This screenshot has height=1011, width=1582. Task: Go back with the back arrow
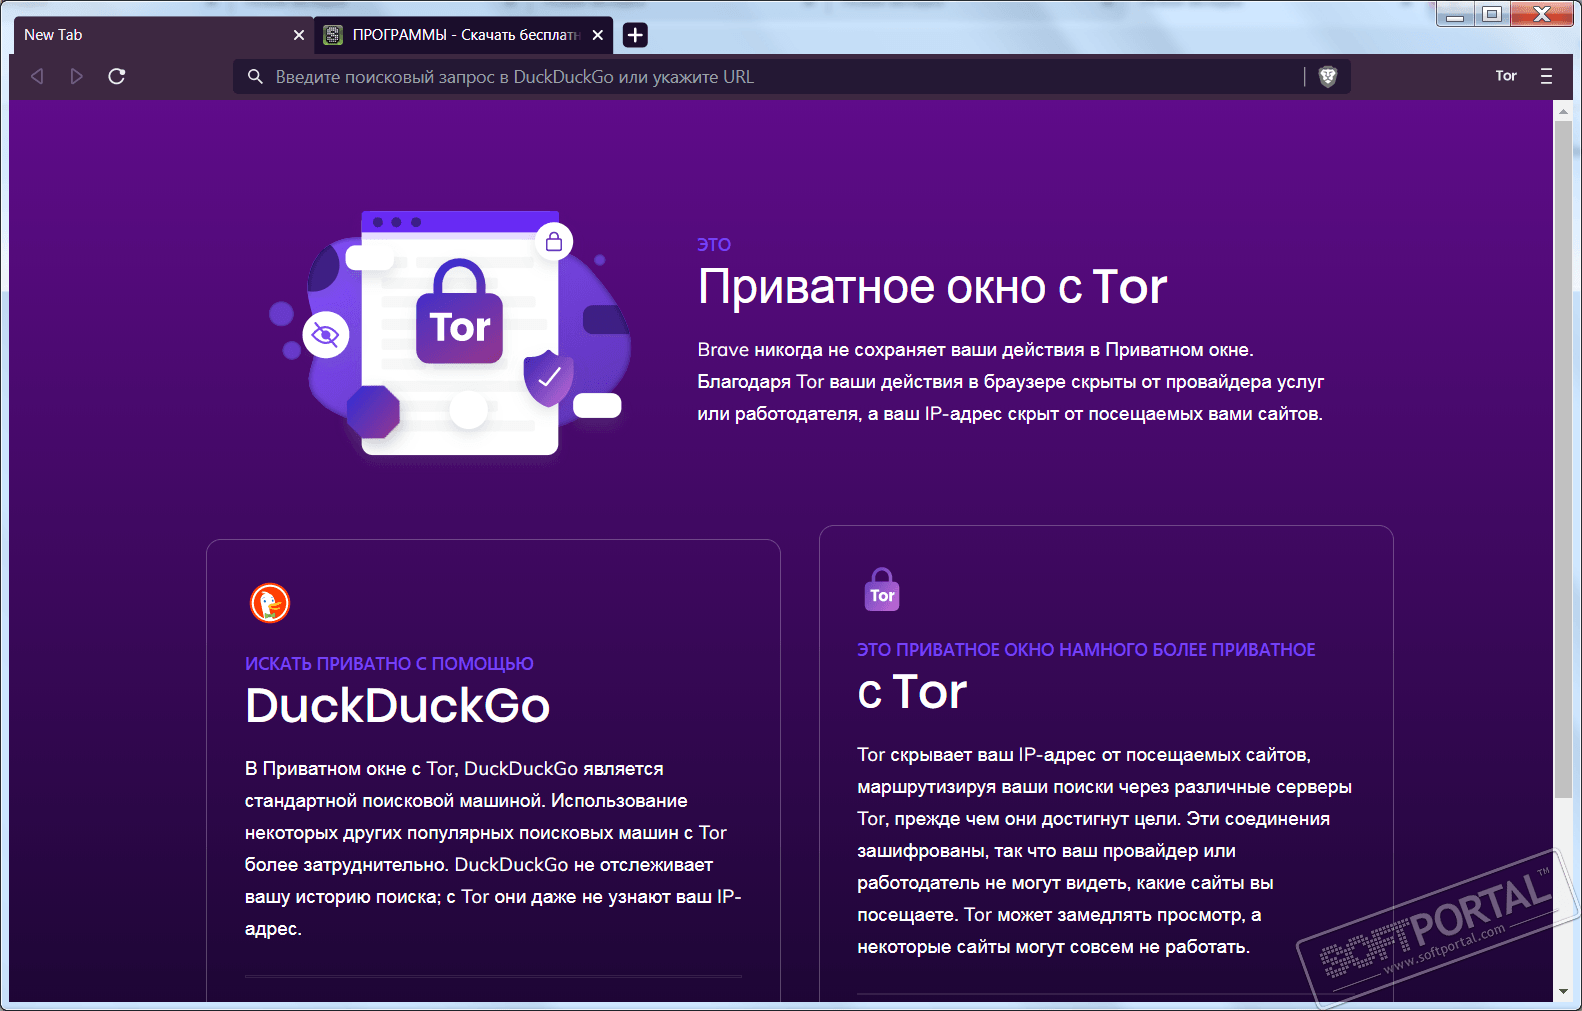coord(37,76)
